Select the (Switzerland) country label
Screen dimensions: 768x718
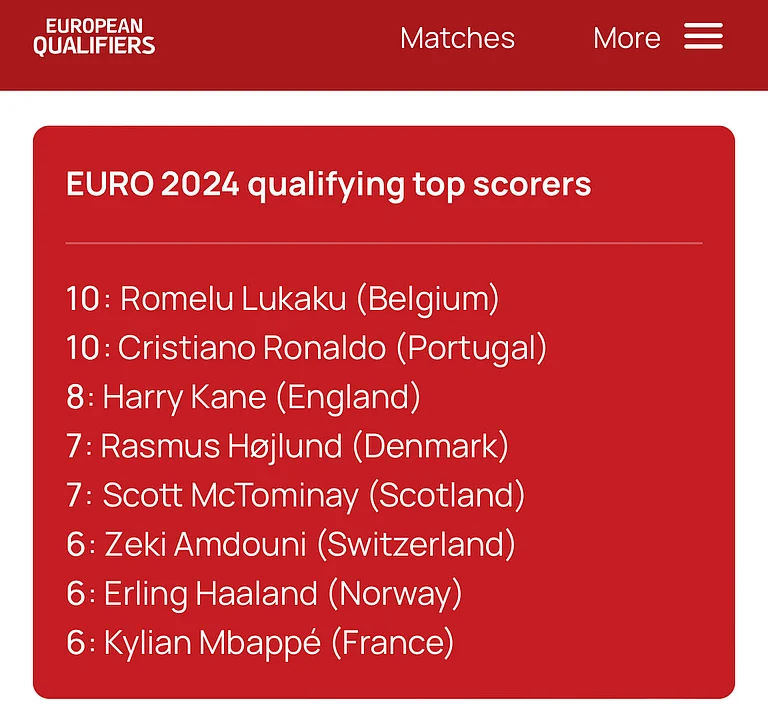coord(416,544)
